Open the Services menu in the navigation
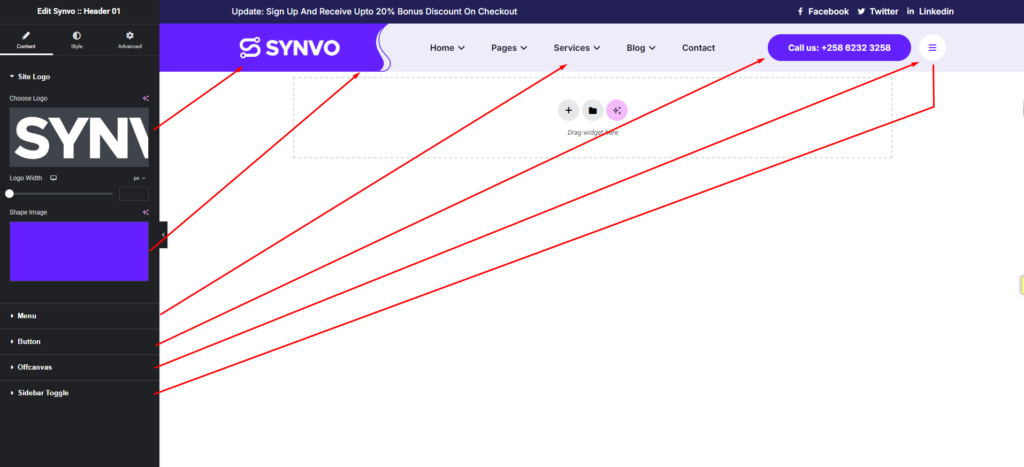The width and height of the screenshot is (1024, 467). [x=576, y=48]
